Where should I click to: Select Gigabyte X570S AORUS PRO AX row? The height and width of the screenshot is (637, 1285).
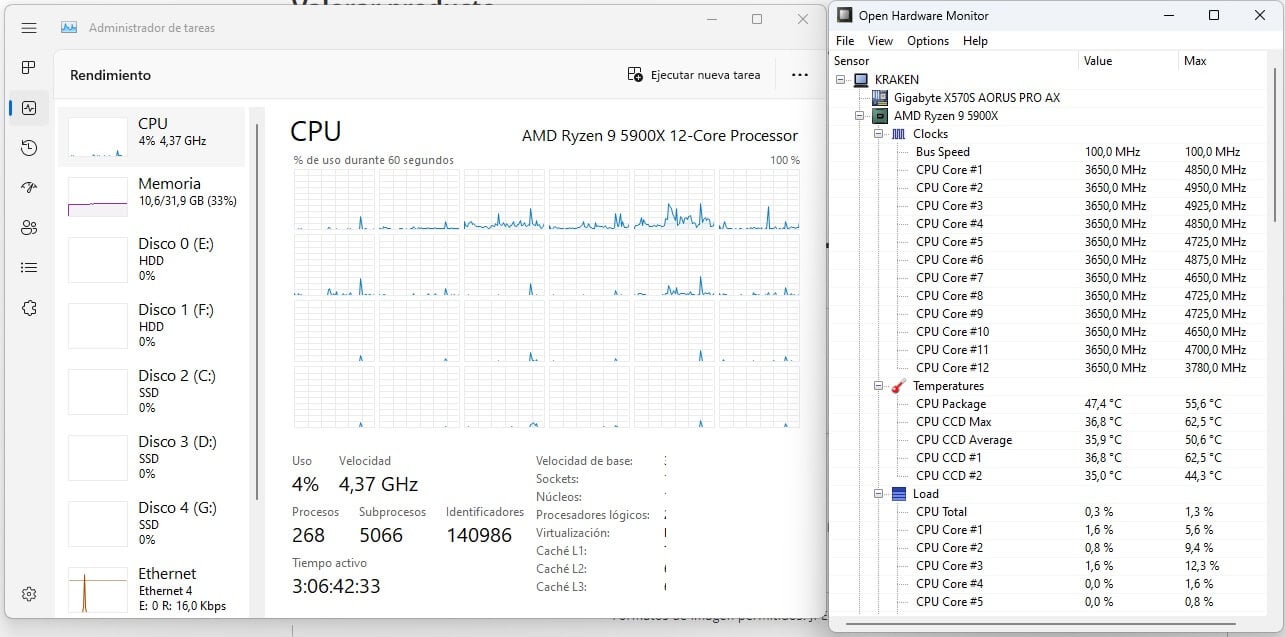pos(1051,98)
